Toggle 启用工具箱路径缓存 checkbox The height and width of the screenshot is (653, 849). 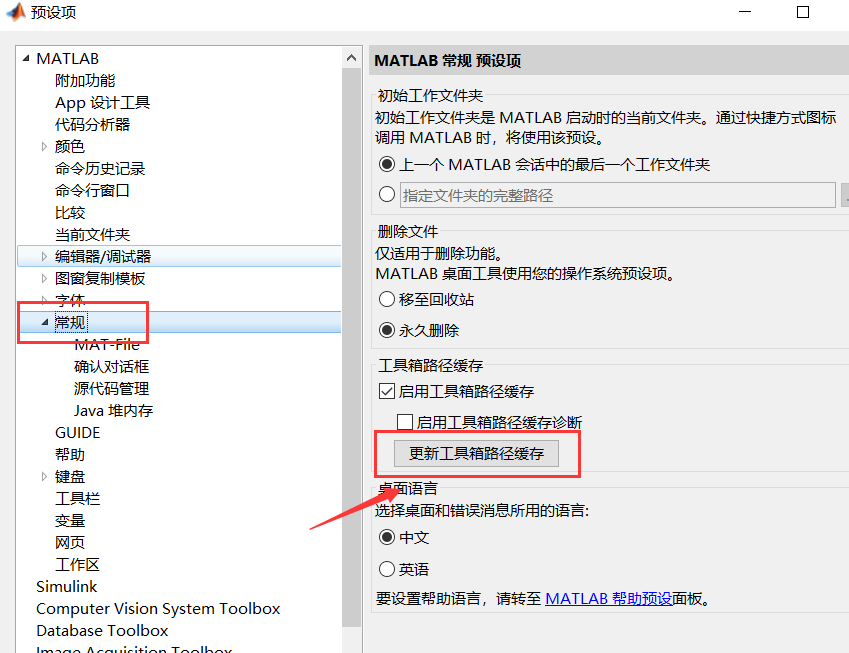click(x=387, y=391)
